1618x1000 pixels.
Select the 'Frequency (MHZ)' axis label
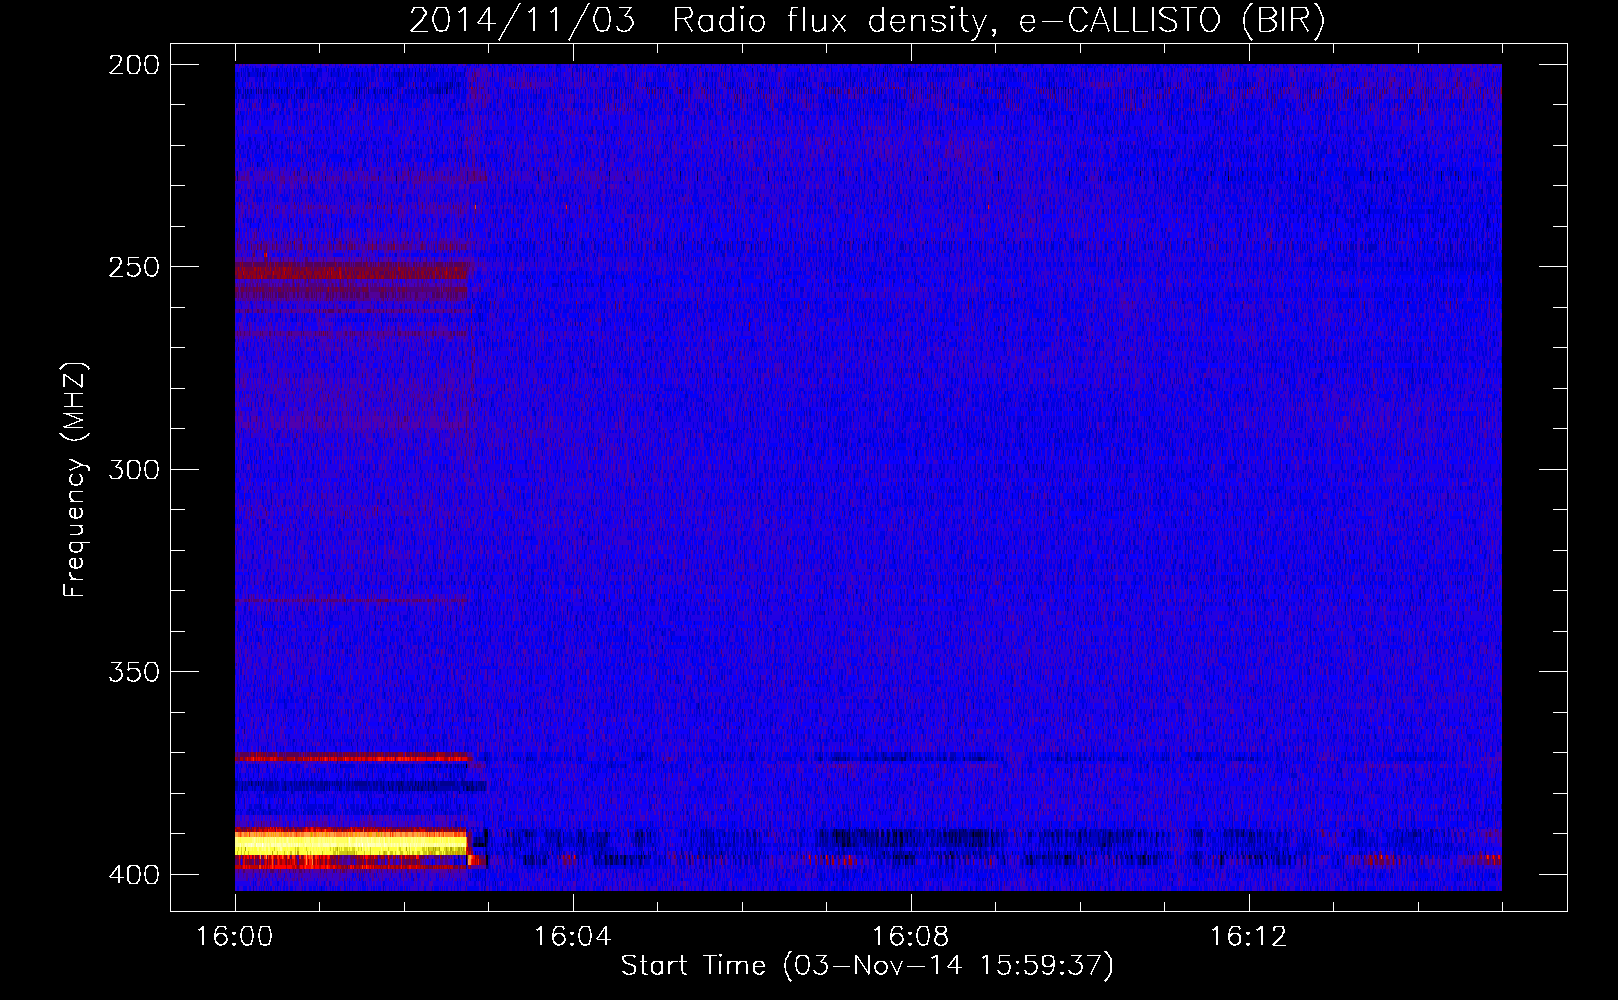75,480
